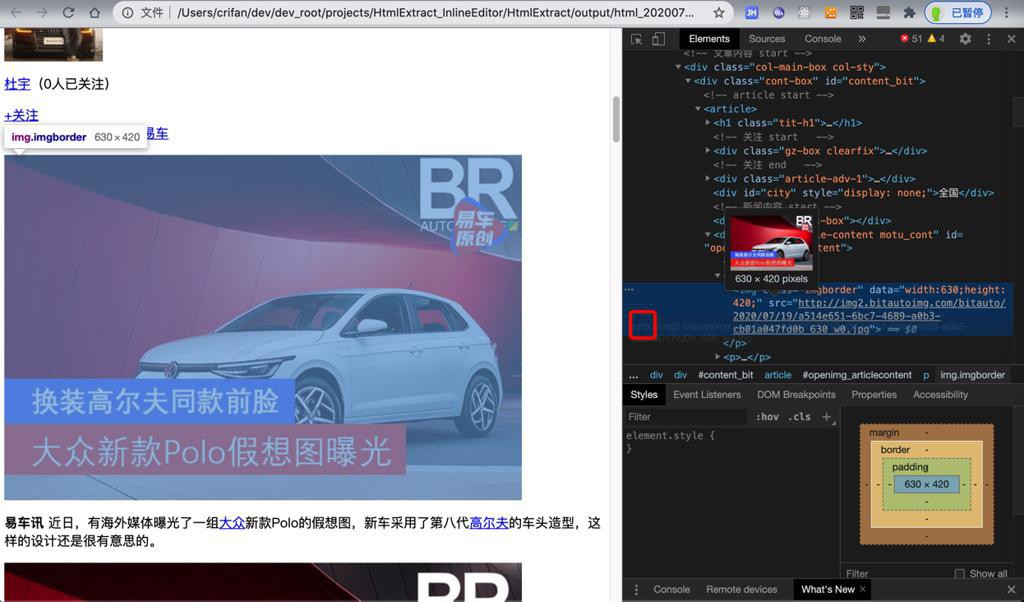
Task: Select the div id city node
Action: pyautogui.click(x=854, y=193)
